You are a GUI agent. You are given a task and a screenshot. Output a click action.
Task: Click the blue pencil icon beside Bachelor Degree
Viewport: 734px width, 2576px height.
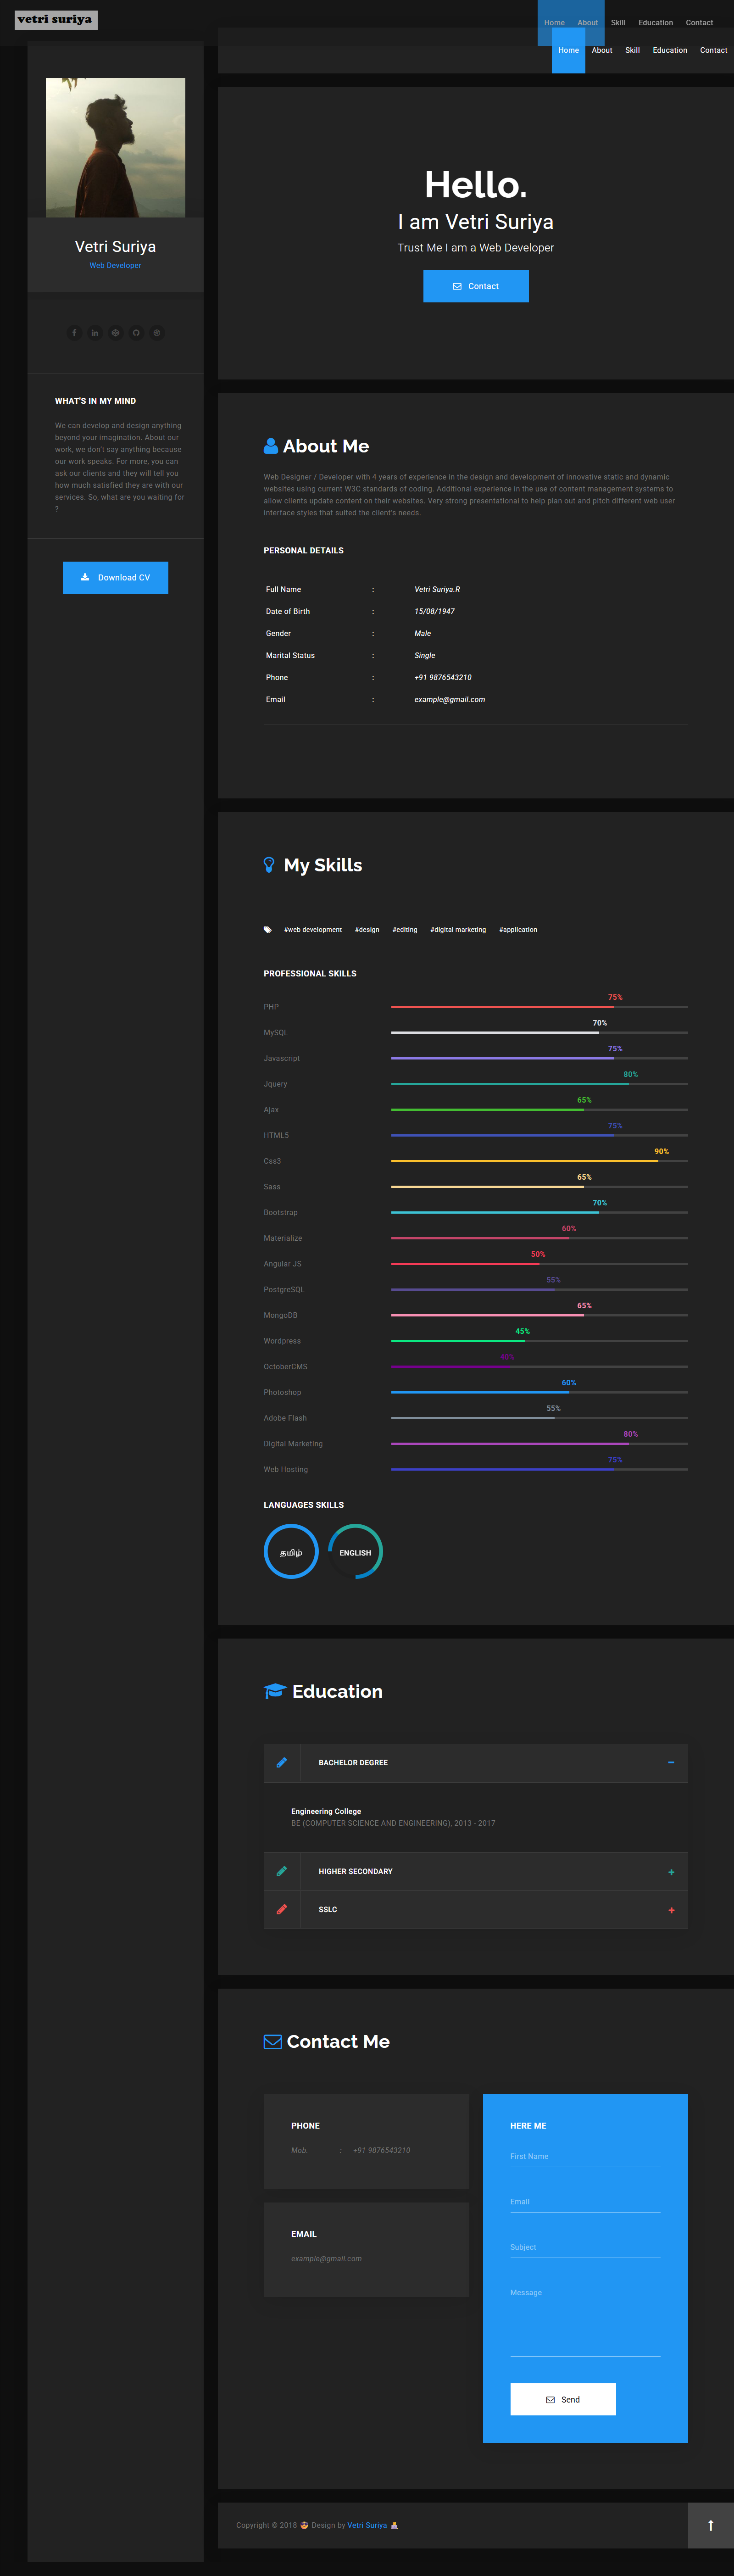click(282, 1763)
